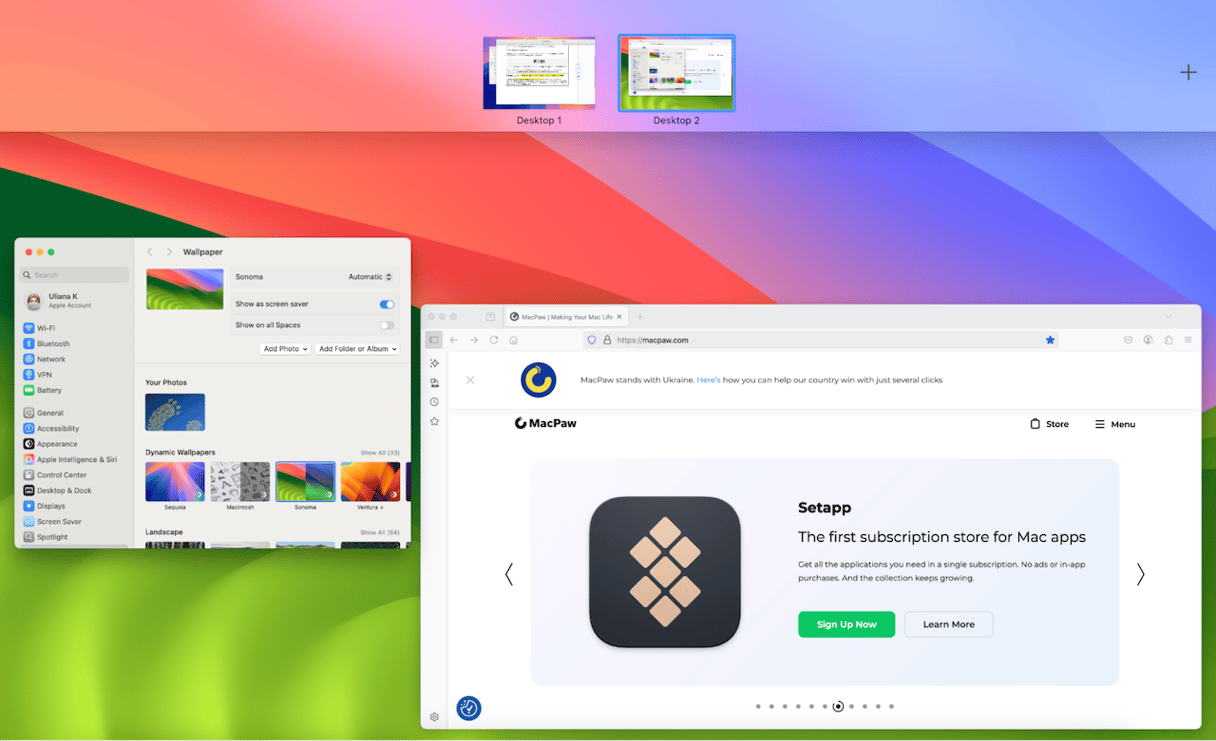
Task: Click the Sign Up Now button
Action: [x=846, y=624]
